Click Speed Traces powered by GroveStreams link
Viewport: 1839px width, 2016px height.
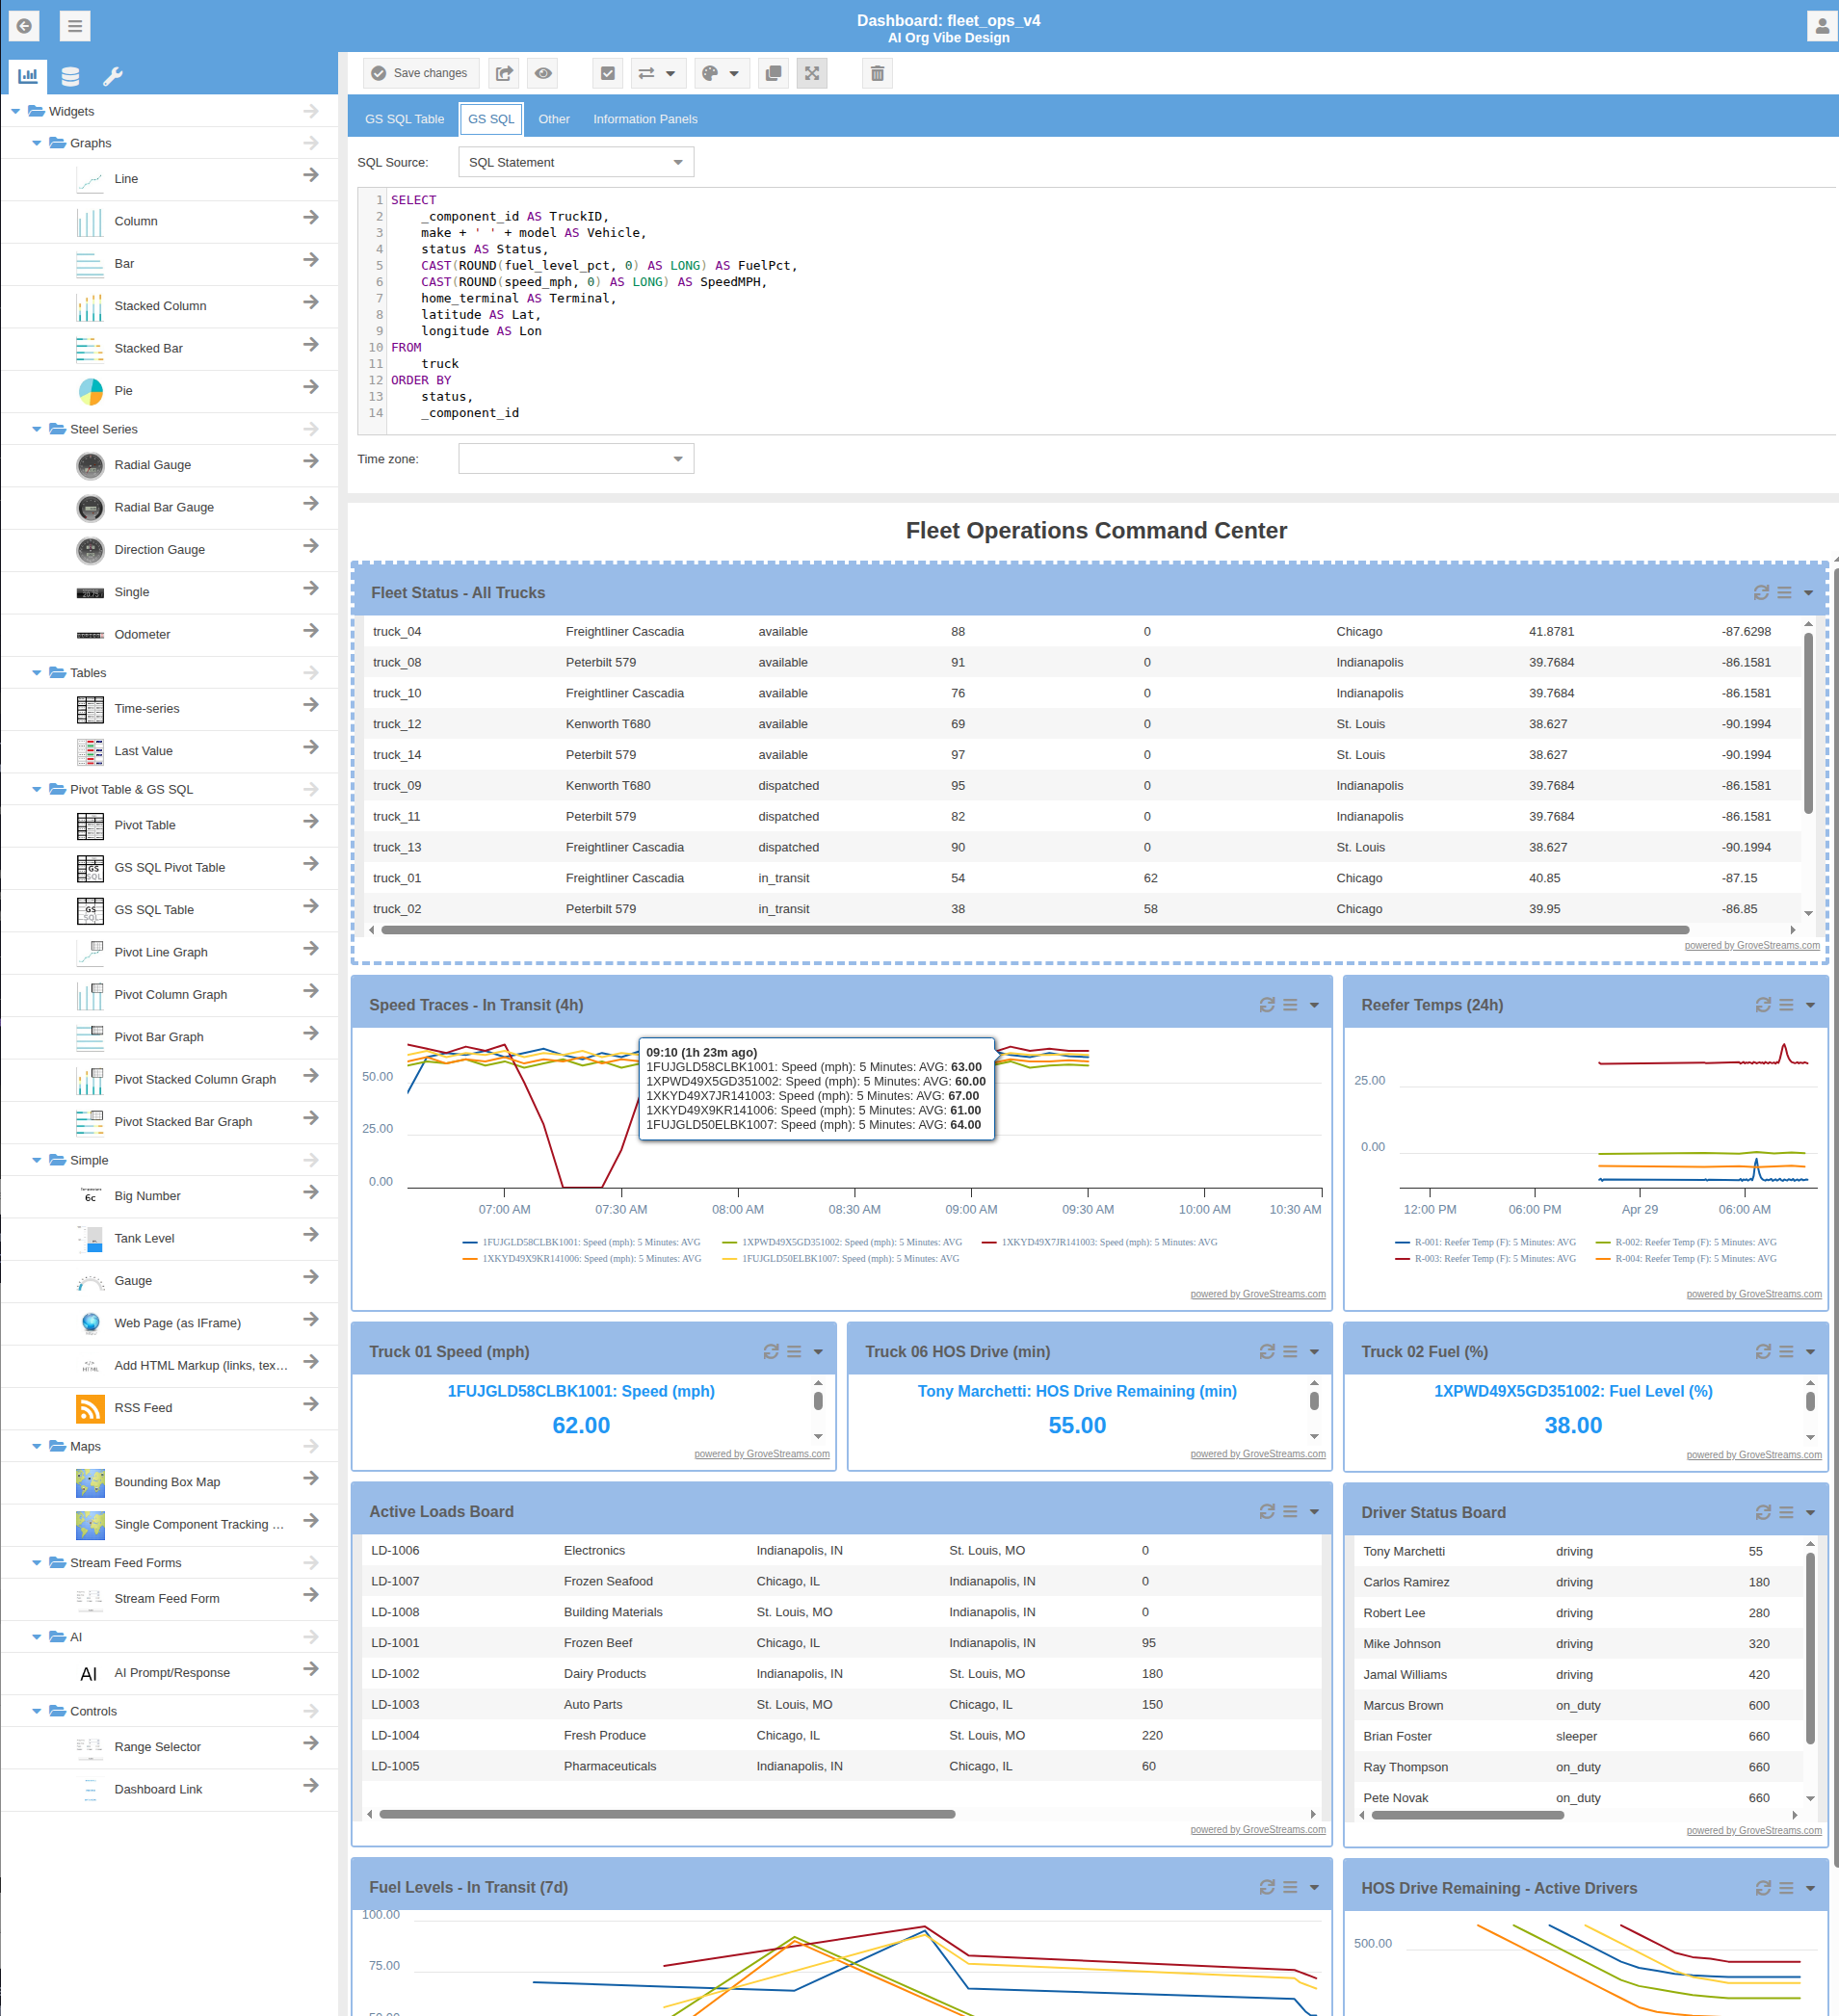pos(1258,1294)
